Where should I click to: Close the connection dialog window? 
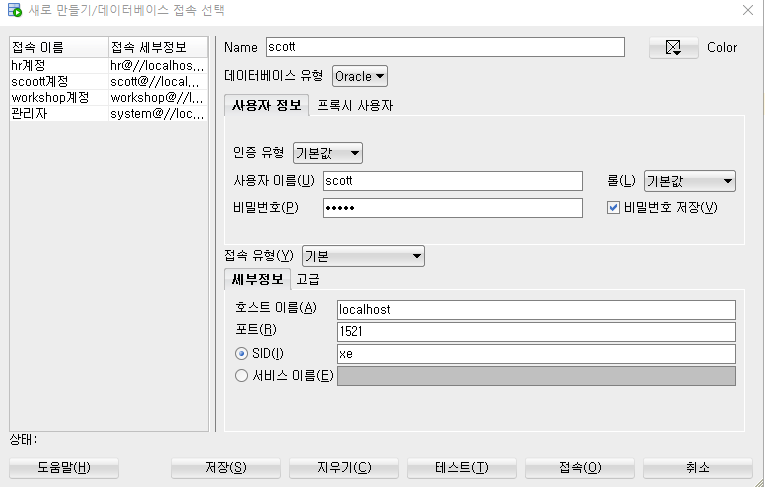point(747,10)
